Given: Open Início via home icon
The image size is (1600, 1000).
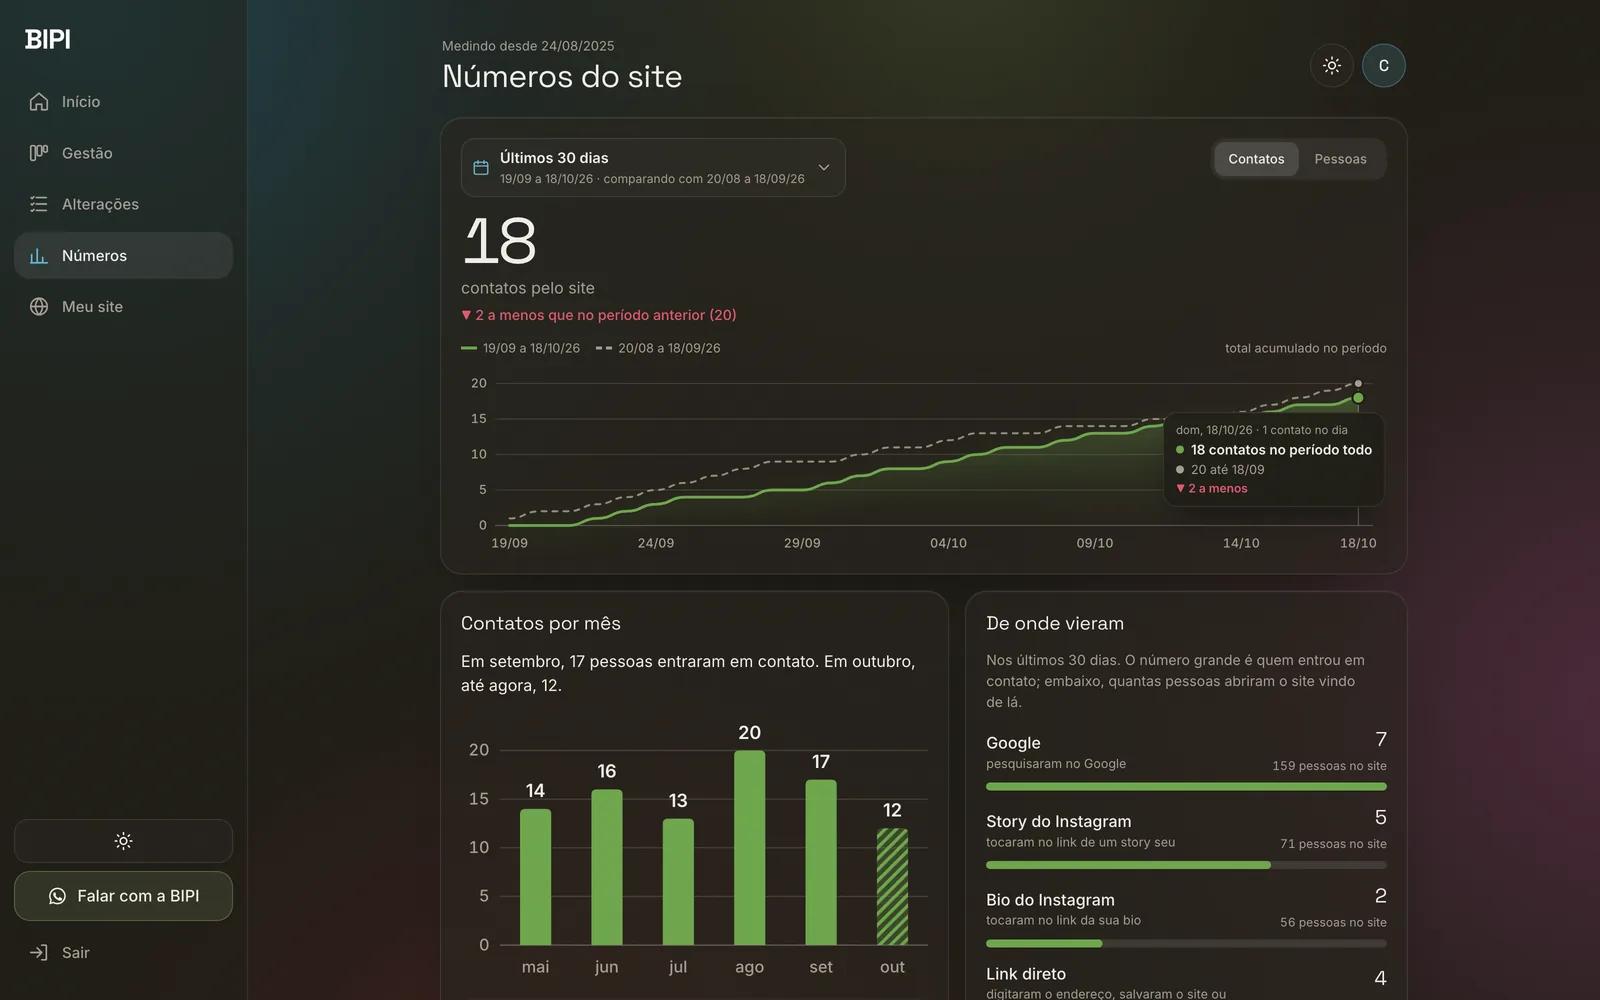Looking at the screenshot, I should point(39,102).
